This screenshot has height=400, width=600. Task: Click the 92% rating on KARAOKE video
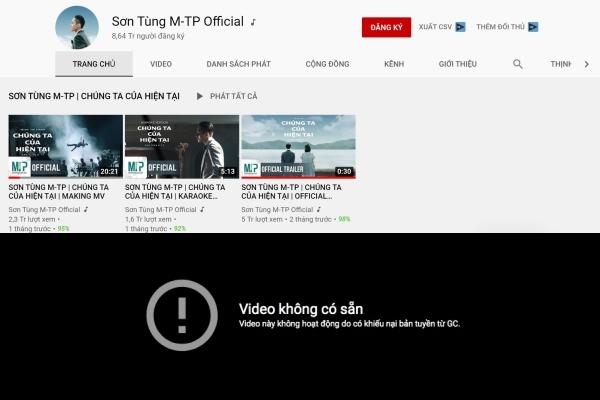[179, 229]
